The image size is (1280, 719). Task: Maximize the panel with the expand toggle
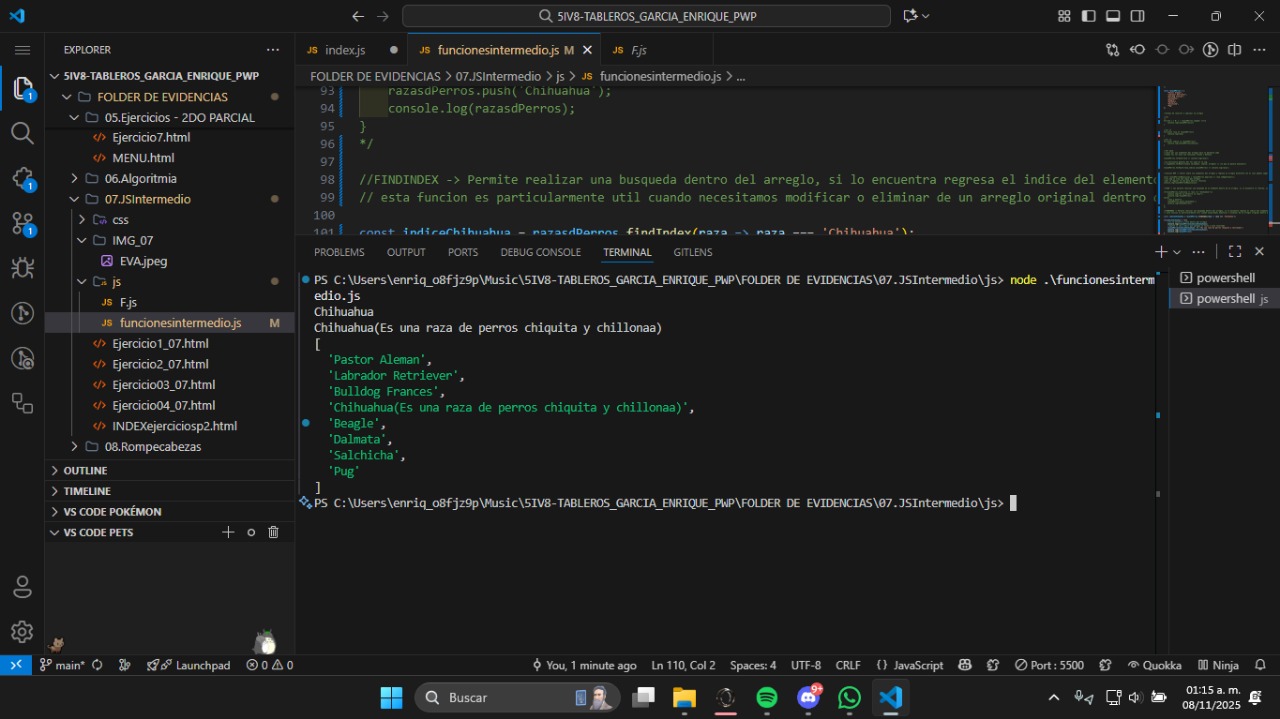coord(1235,252)
